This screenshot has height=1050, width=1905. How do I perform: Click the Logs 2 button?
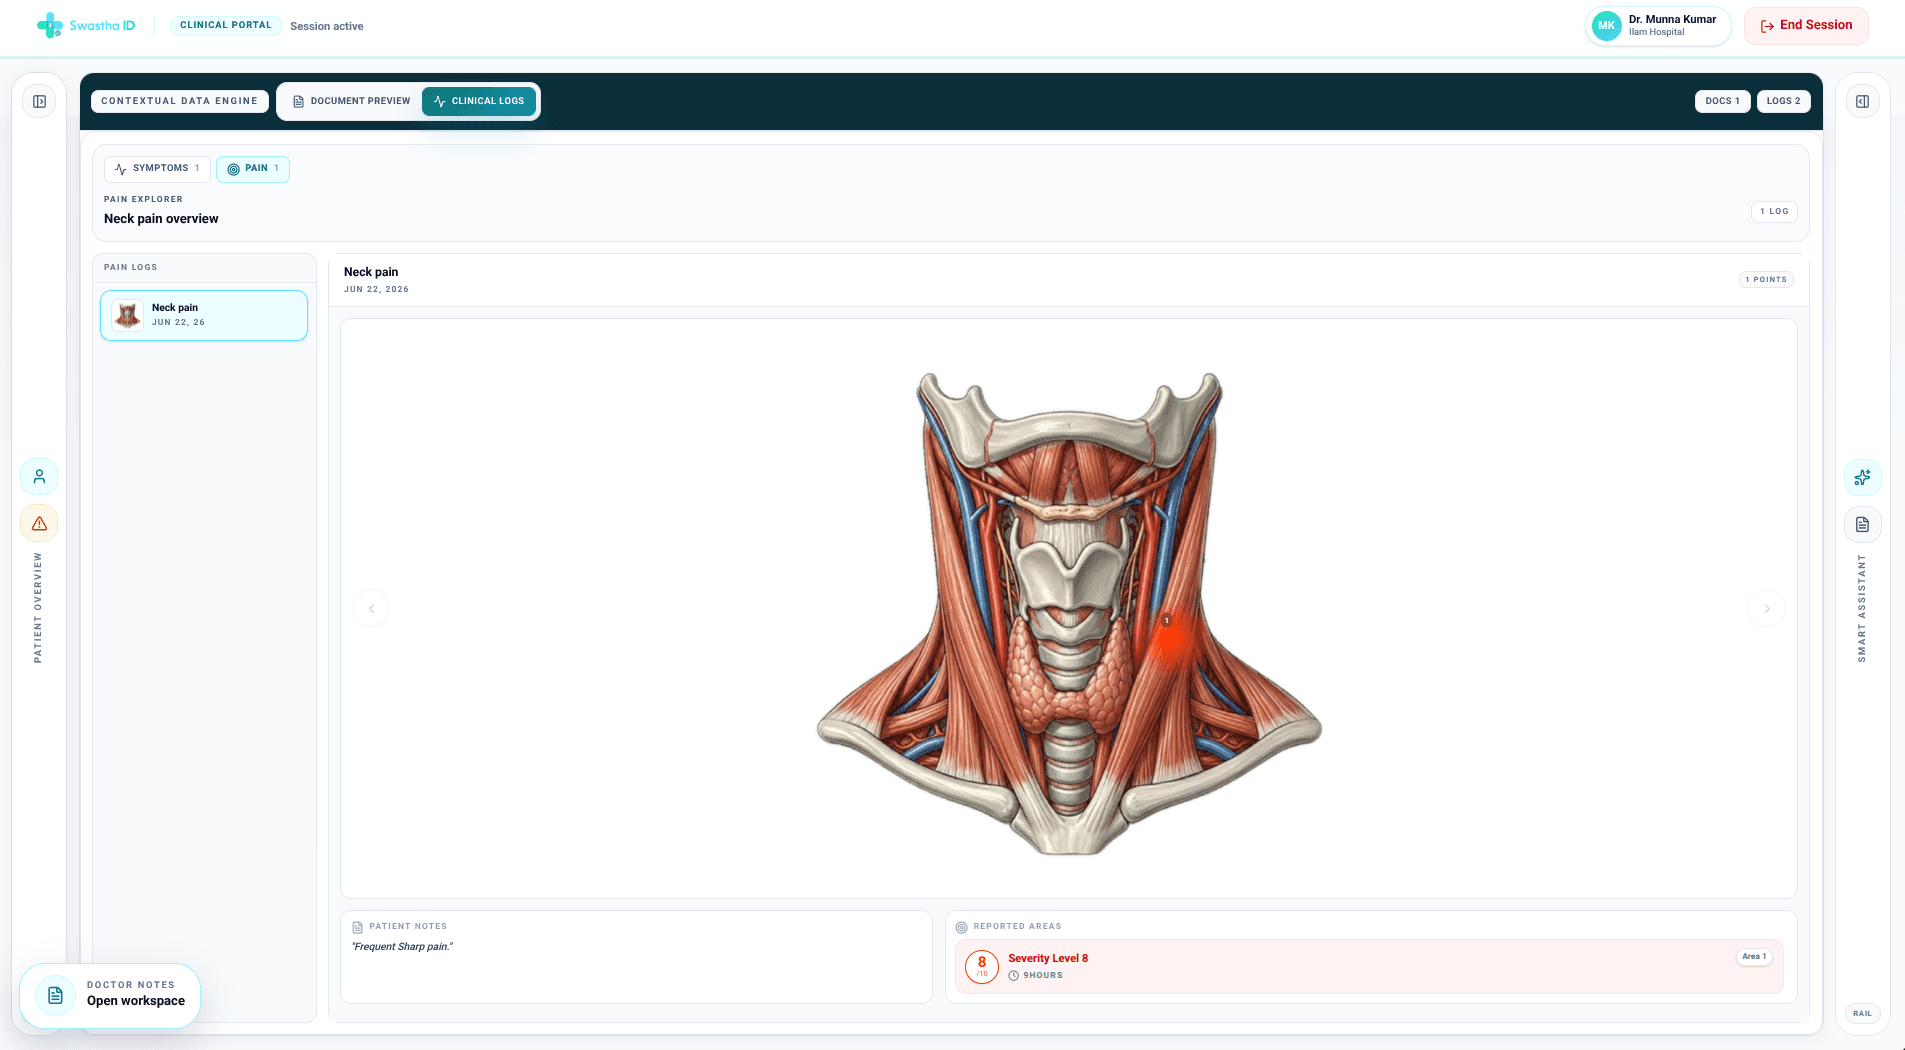pyautogui.click(x=1783, y=101)
